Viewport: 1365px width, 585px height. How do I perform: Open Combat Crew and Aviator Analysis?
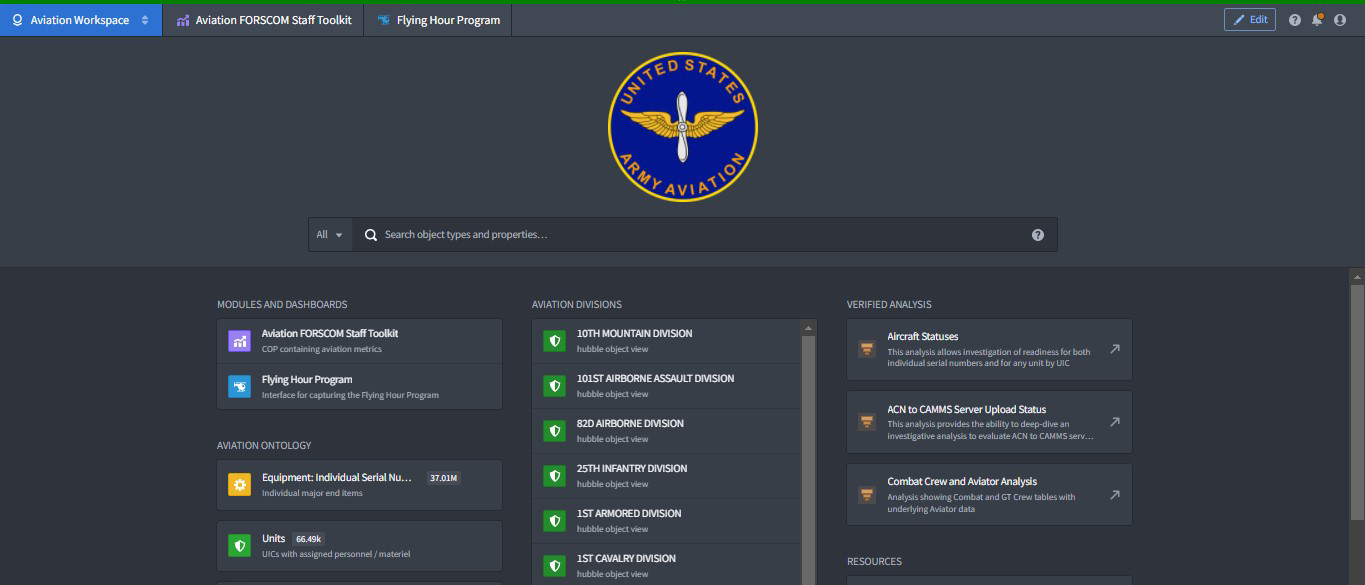[x=989, y=494]
